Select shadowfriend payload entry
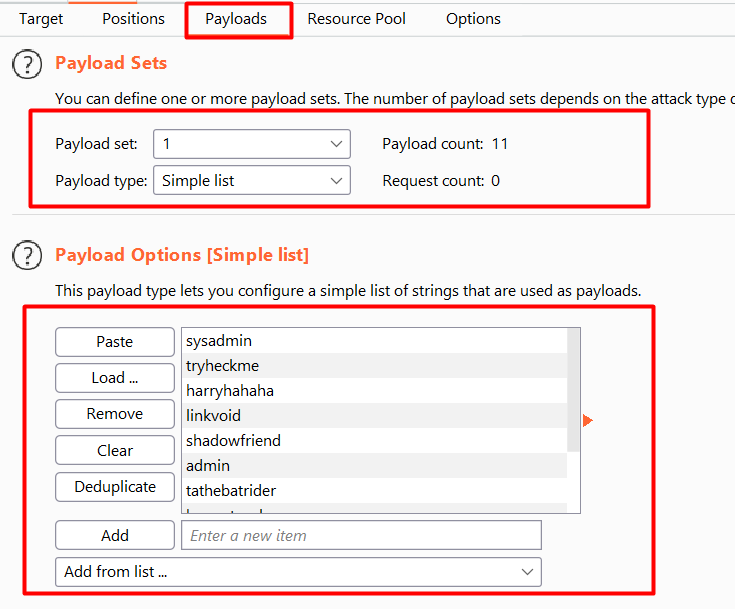The height and width of the screenshot is (609, 735). (x=375, y=441)
